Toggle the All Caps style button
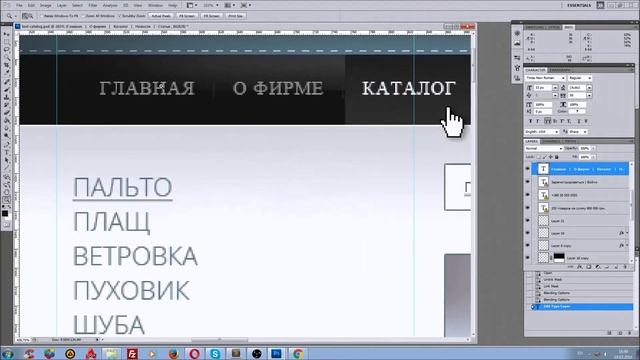Screen dimensions: 640x360 coord(547,121)
